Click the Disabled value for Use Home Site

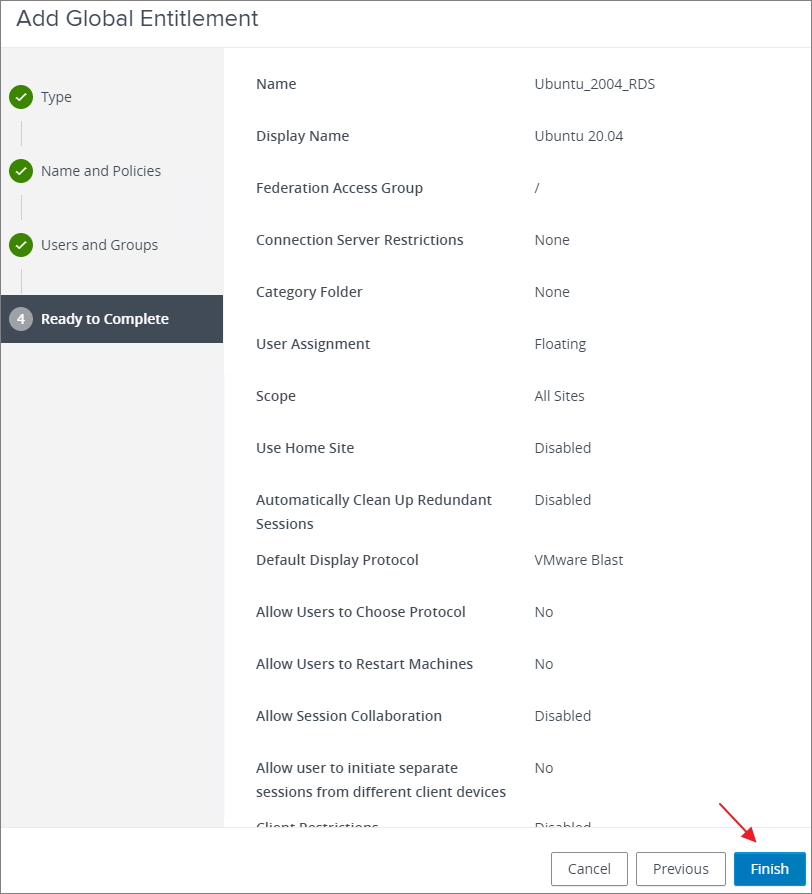[x=562, y=448]
